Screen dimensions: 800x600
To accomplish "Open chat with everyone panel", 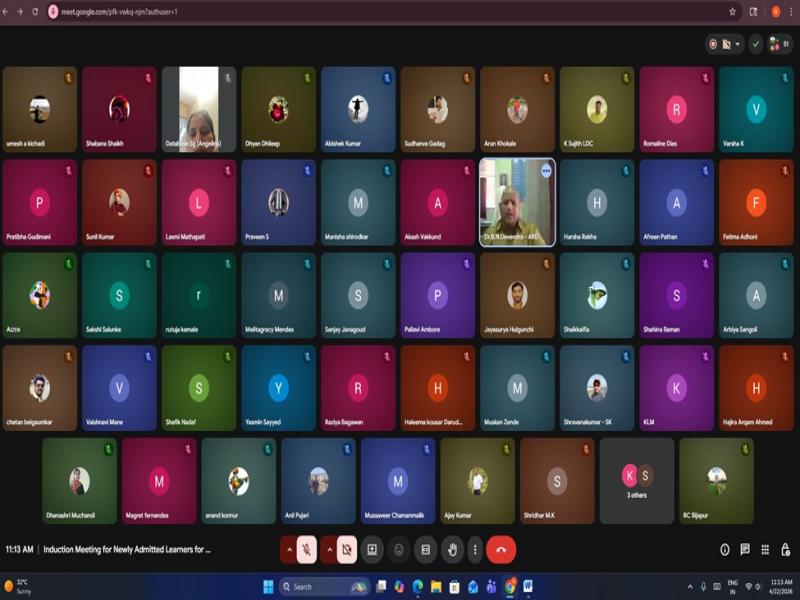I will pyautogui.click(x=745, y=549).
